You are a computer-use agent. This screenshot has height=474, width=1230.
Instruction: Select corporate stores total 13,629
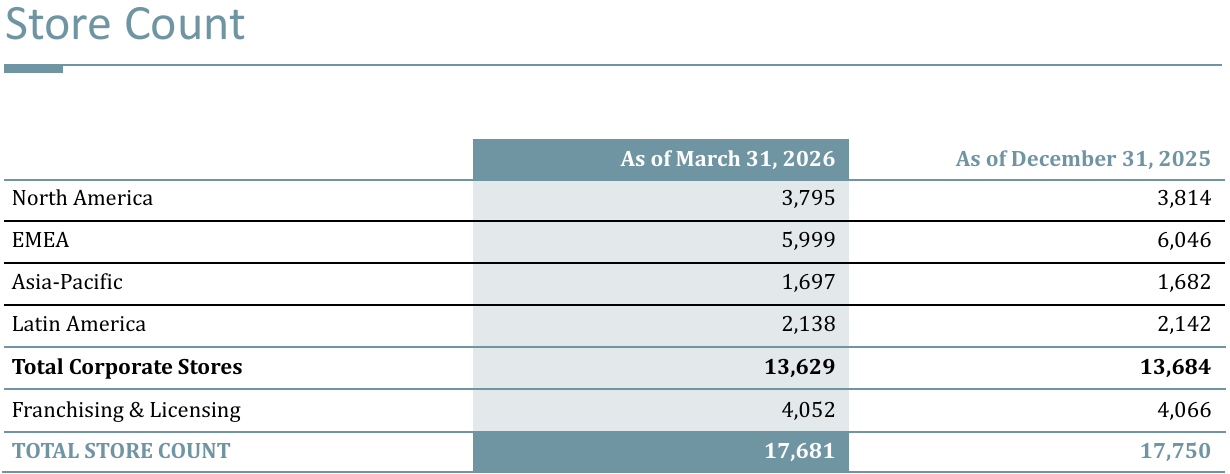799,367
